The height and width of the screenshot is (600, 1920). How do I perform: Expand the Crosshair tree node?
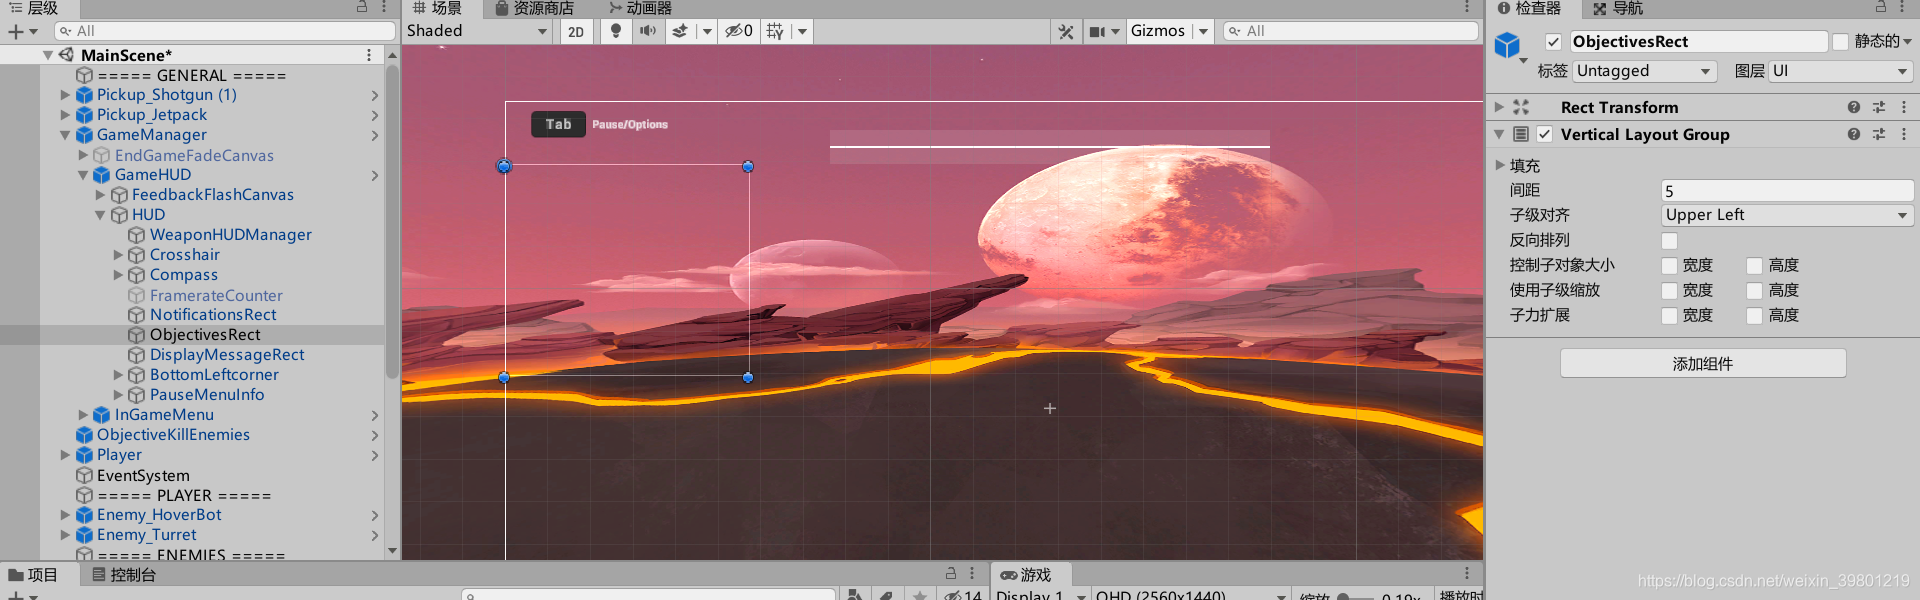pos(118,255)
